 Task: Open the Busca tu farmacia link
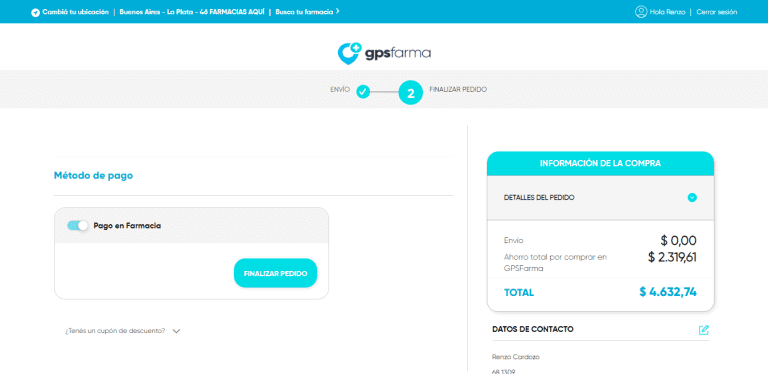[304, 12]
